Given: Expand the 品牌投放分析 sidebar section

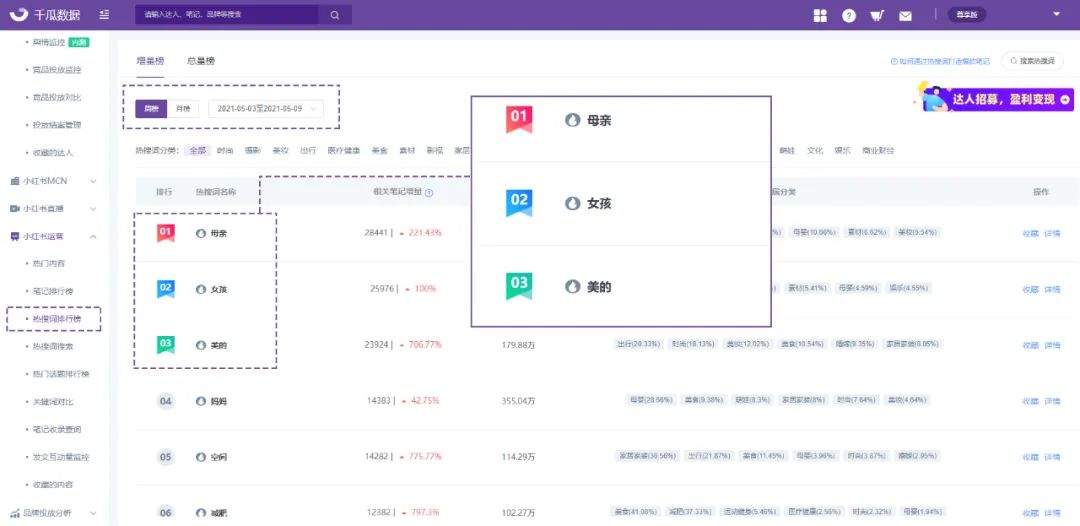Looking at the screenshot, I should coord(93,513).
